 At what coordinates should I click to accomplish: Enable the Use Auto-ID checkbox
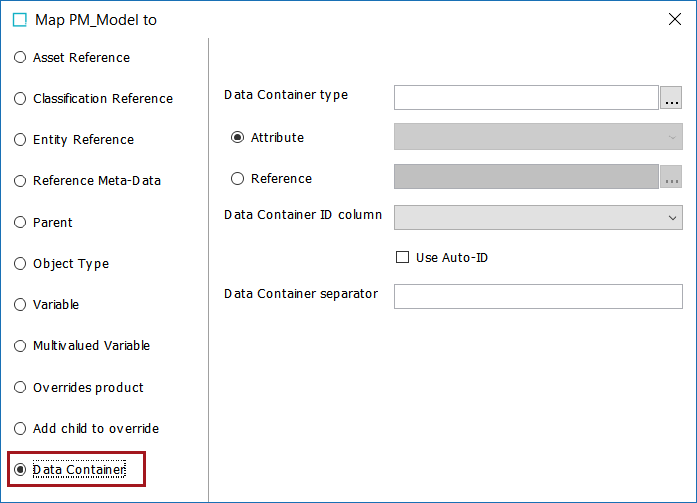(x=403, y=258)
